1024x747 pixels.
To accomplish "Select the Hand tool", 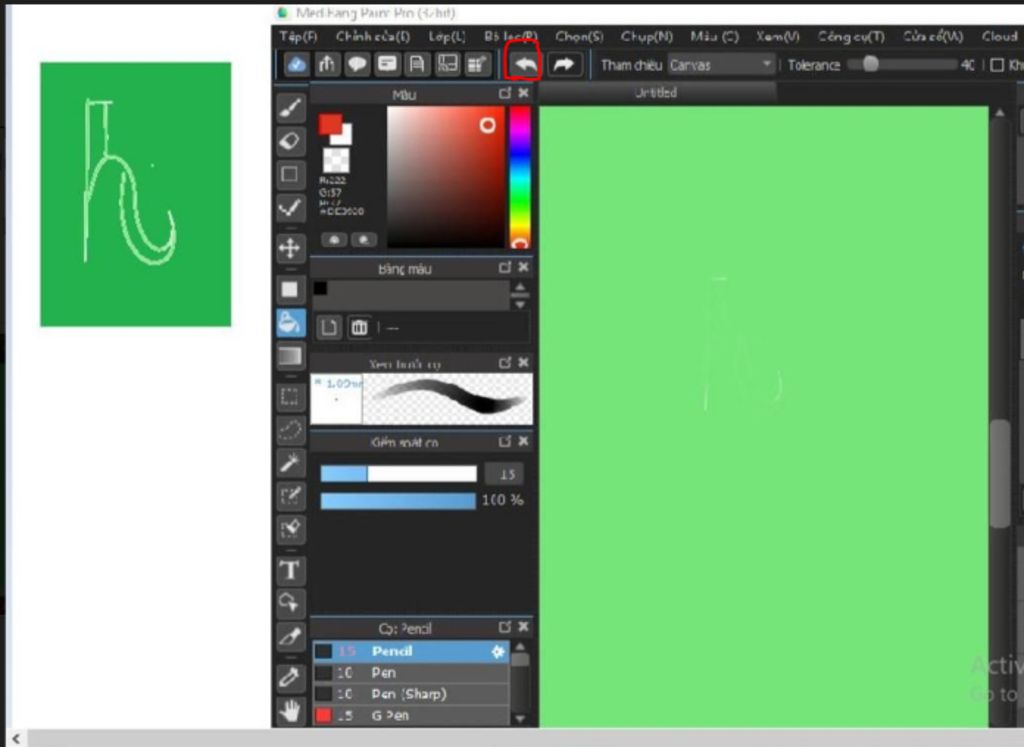I will (x=291, y=710).
